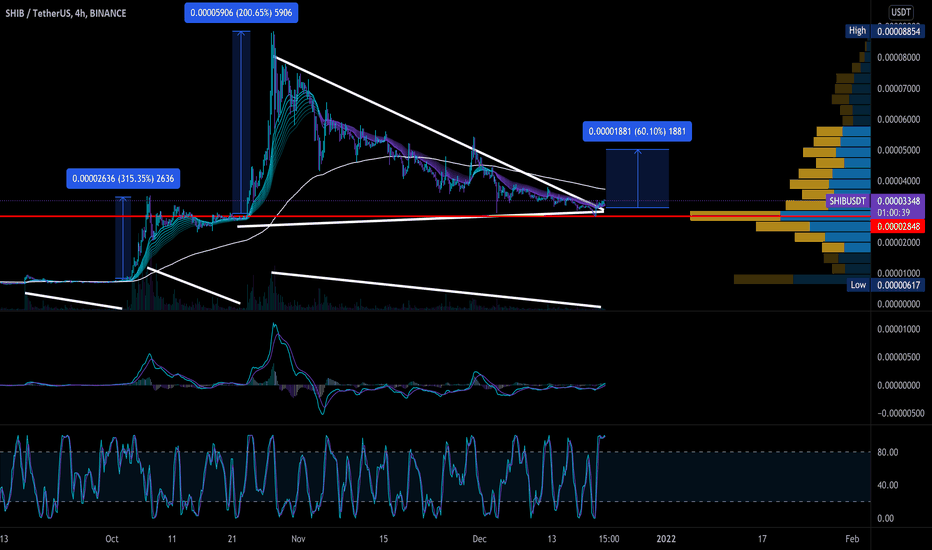
Task: Click the 0.00004000 price axis value
Action: [x=898, y=181]
